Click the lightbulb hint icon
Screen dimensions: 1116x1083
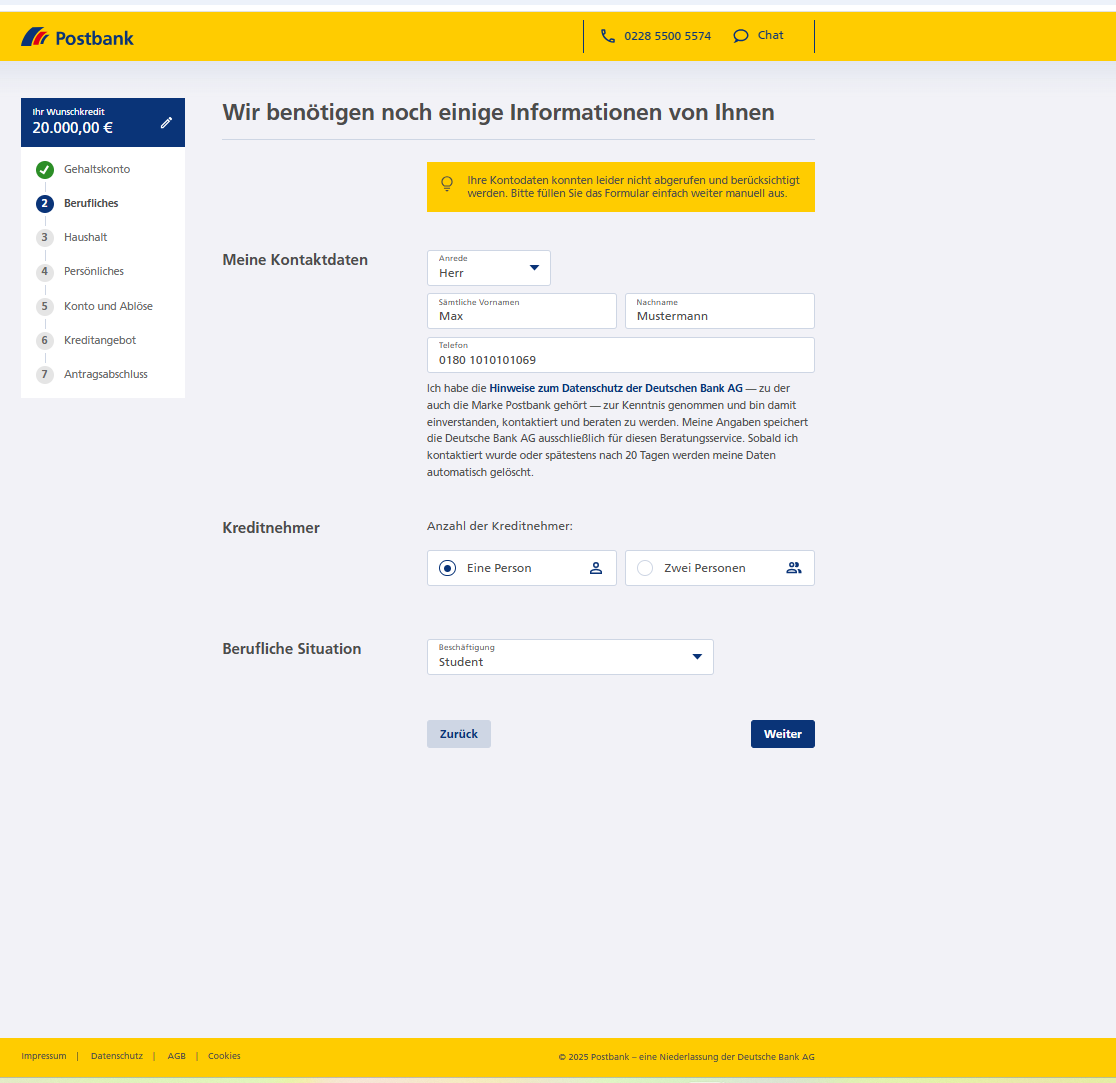[447, 184]
